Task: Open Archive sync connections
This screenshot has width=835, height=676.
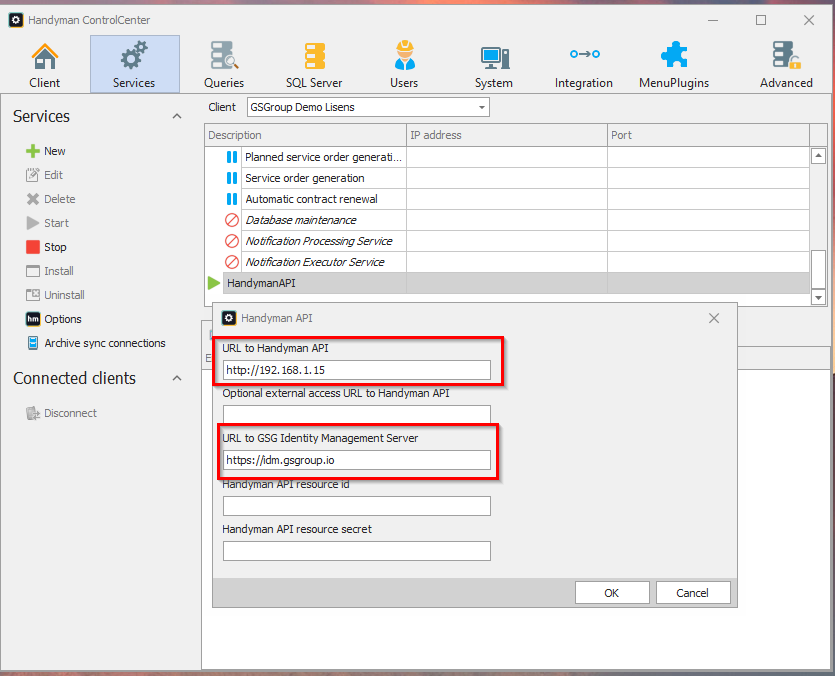Action: (x=96, y=343)
